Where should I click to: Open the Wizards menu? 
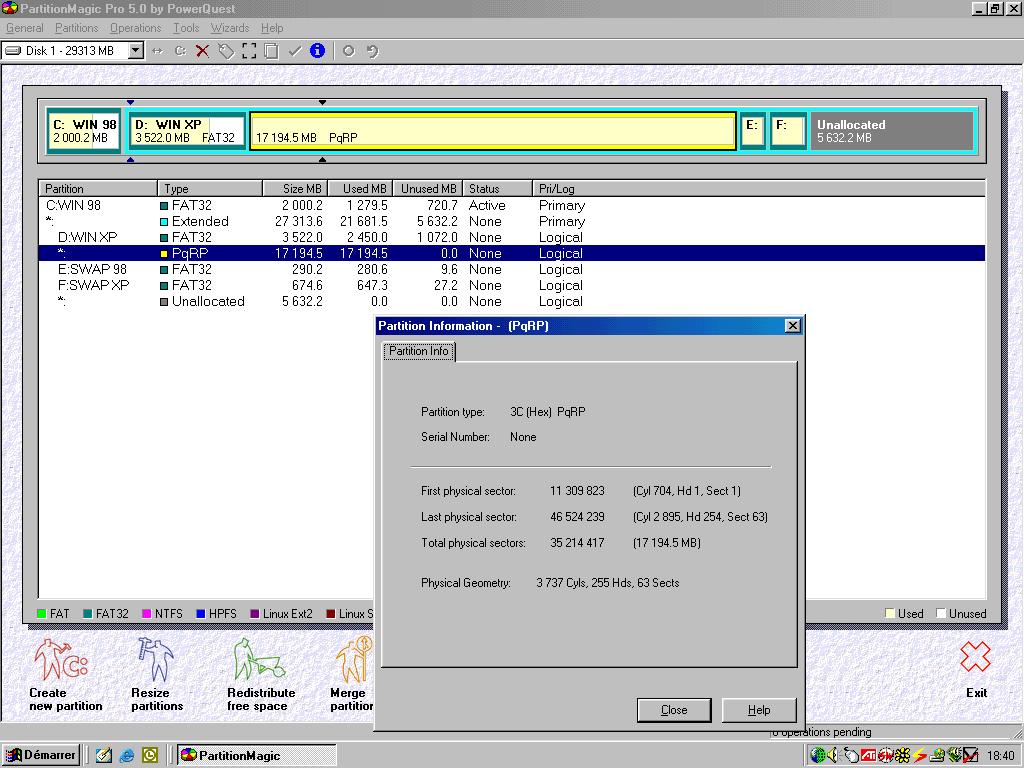click(230, 28)
